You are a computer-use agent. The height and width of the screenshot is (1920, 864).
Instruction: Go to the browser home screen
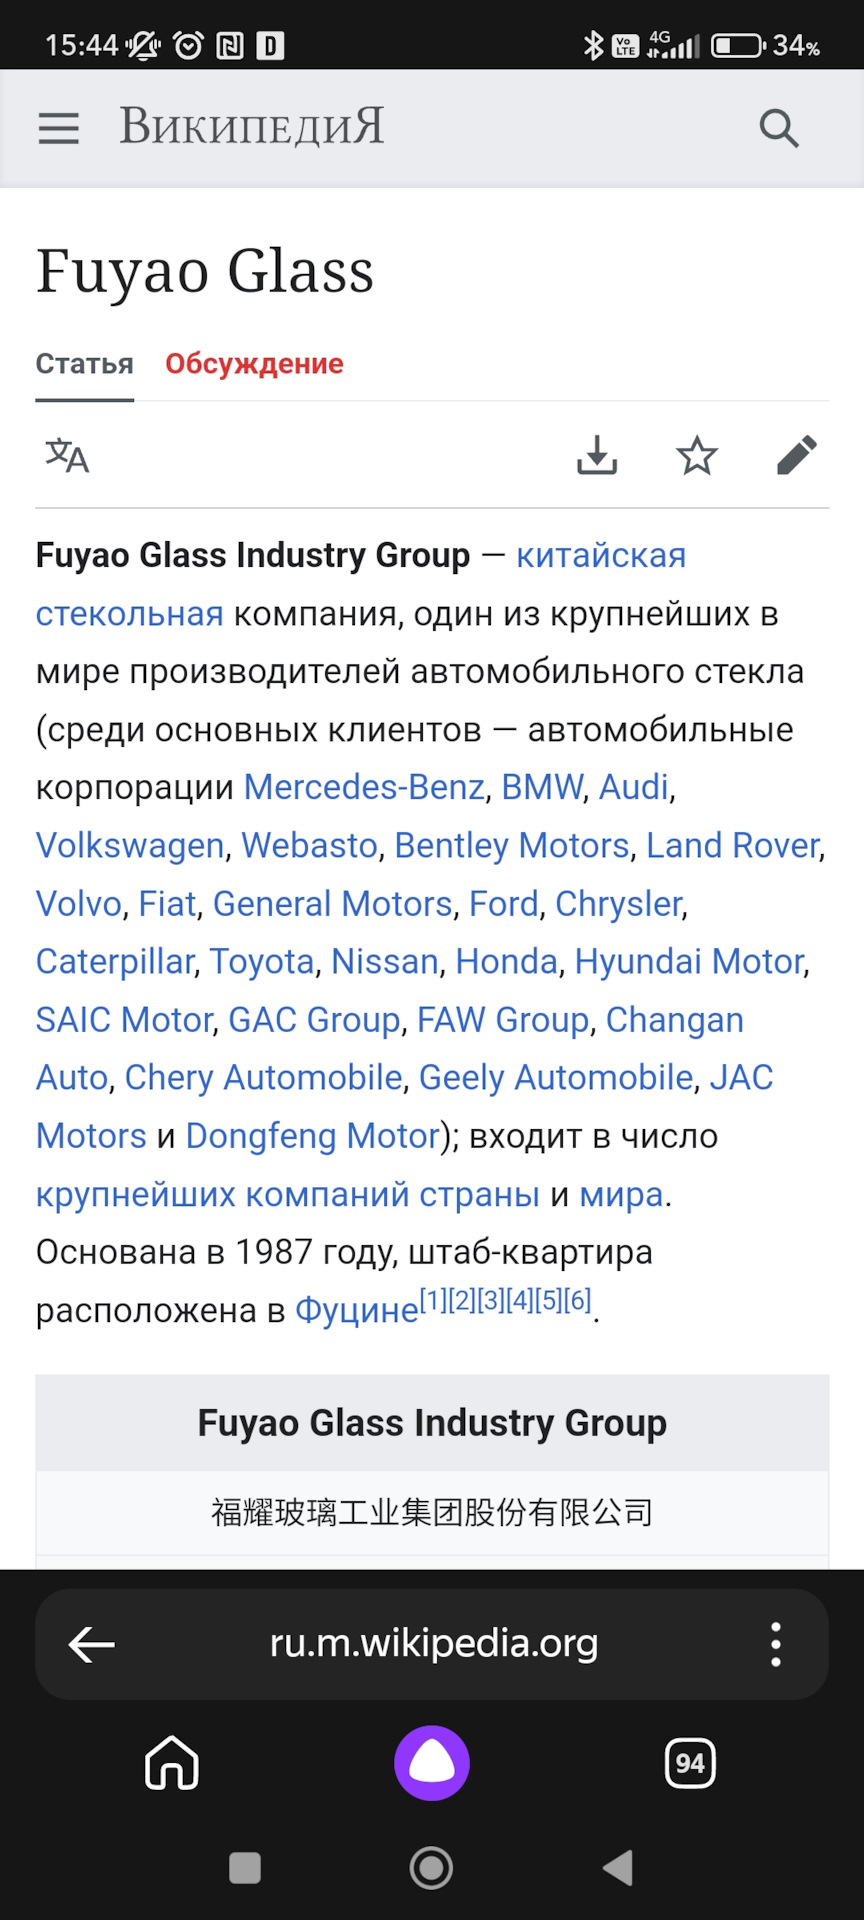(x=172, y=1763)
